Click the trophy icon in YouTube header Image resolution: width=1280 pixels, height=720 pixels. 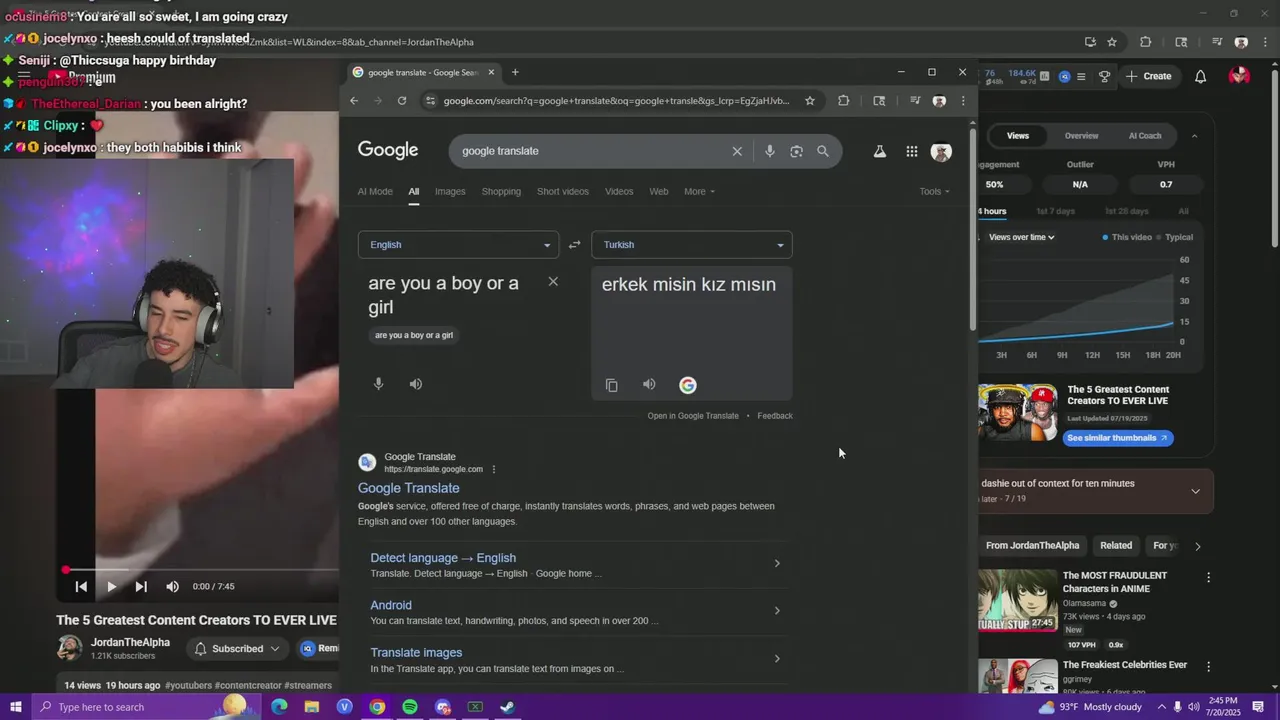click(x=1105, y=76)
